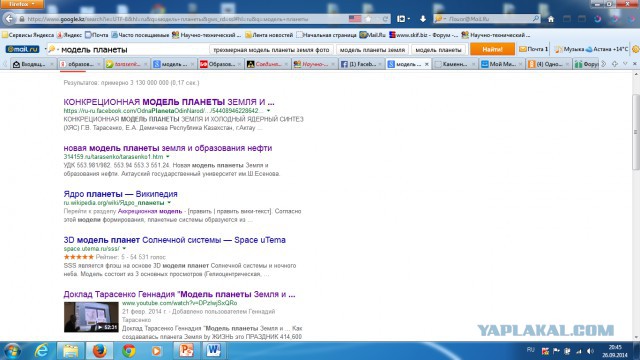The height and width of the screenshot is (360, 640).
Task: Click the magnifier icon in the search box
Action: point(536,19)
